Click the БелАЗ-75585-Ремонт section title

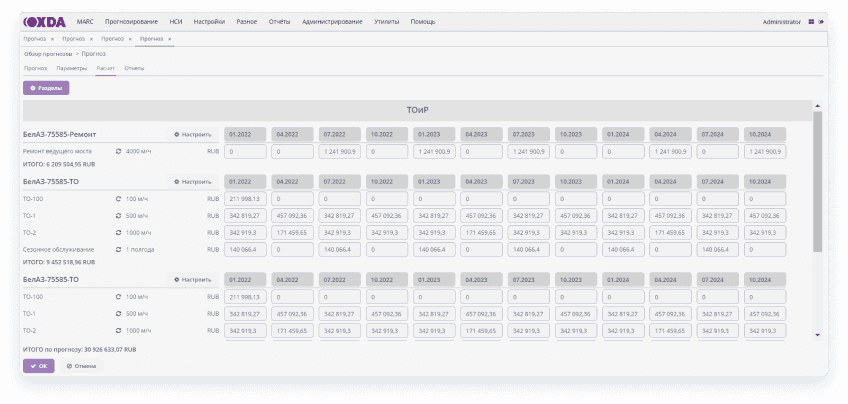(59, 135)
